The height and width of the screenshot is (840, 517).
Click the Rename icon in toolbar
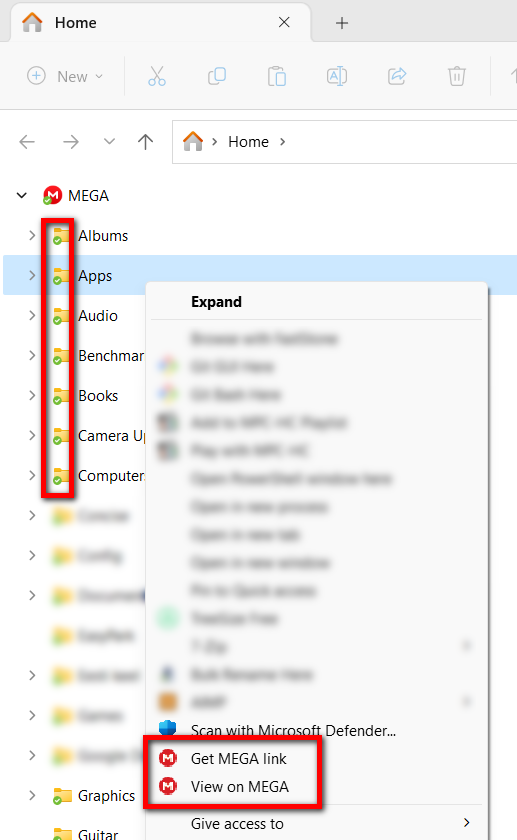[337, 76]
